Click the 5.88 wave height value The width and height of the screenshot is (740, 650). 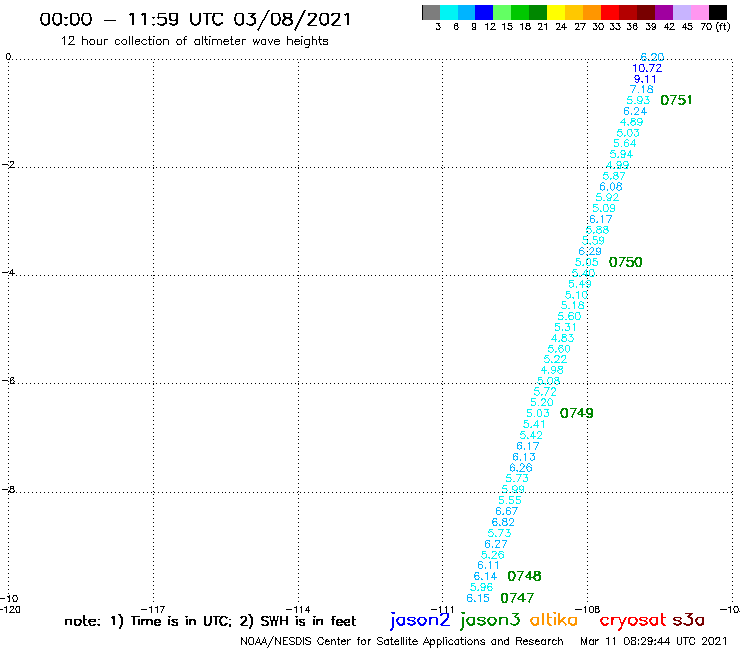(x=597, y=230)
